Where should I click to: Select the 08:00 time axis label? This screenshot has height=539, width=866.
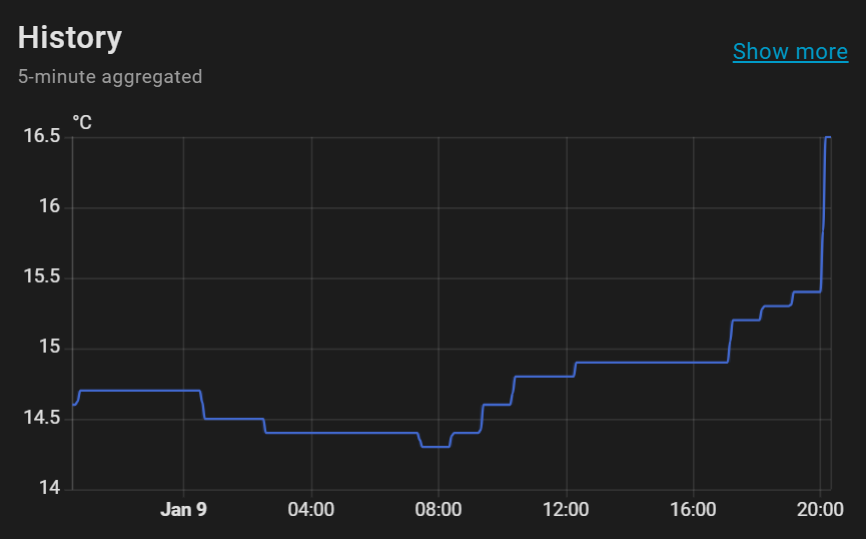coord(439,509)
